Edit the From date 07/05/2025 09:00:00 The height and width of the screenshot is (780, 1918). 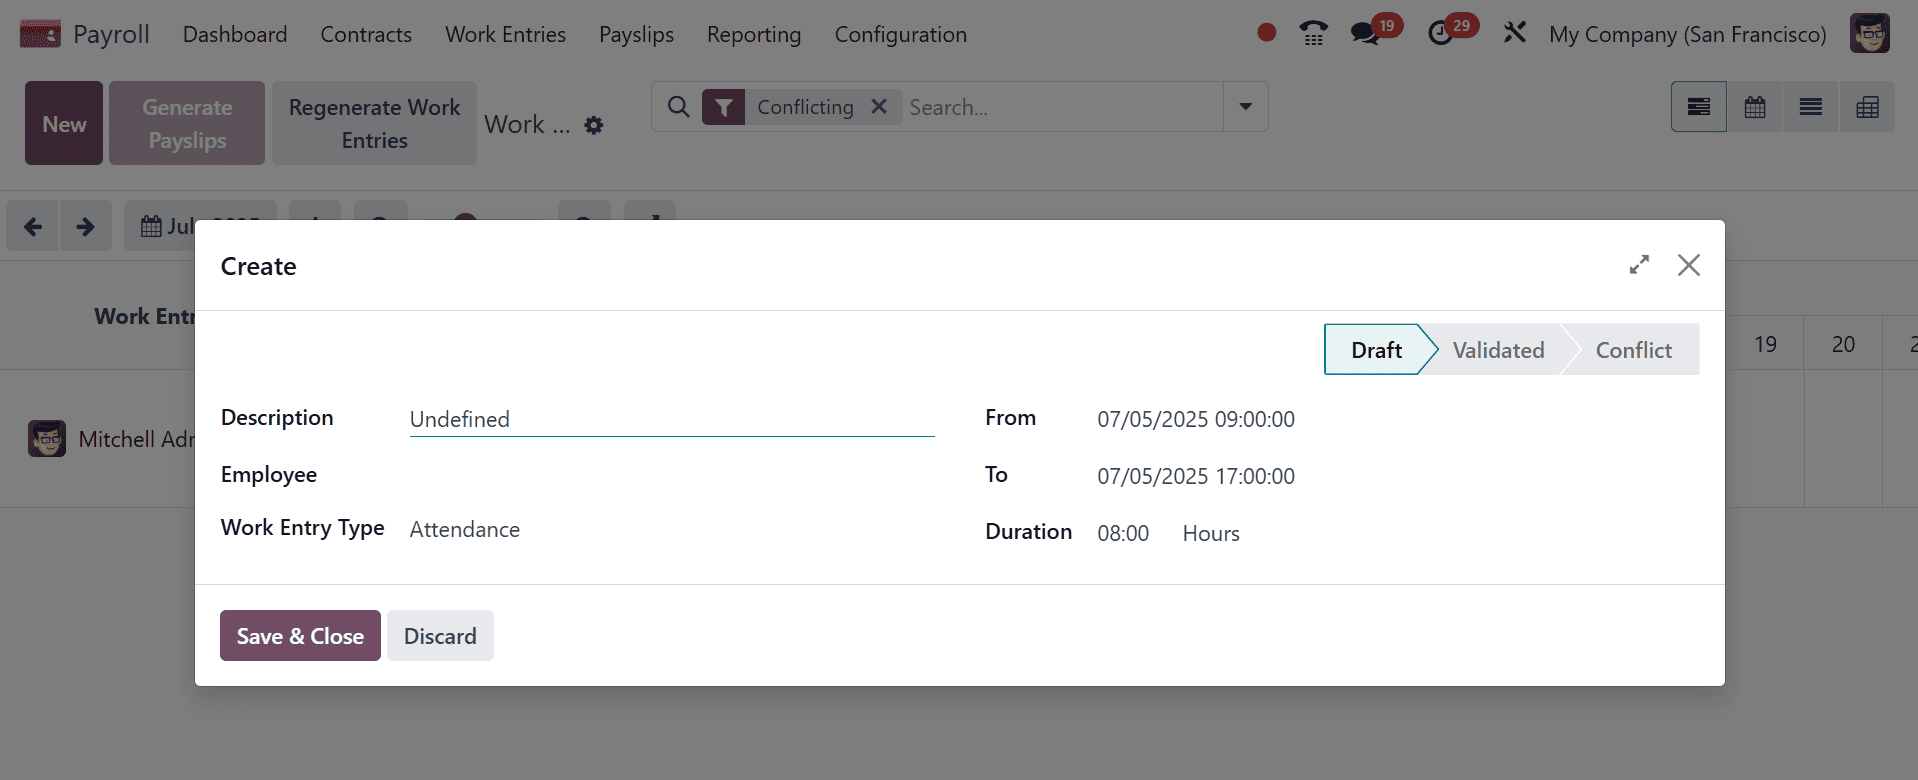pyautogui.click(x=1196, y=419)
